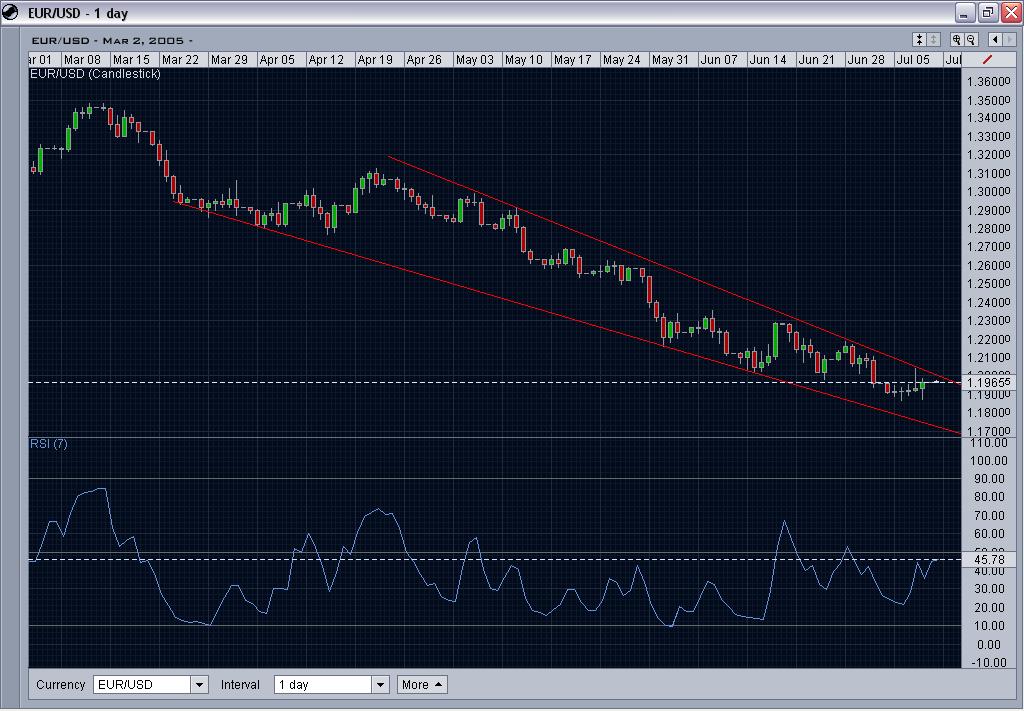The image size is (1024, 711).
Task: Select the zoom-in magnifier tool
Action: click(957, 39)
